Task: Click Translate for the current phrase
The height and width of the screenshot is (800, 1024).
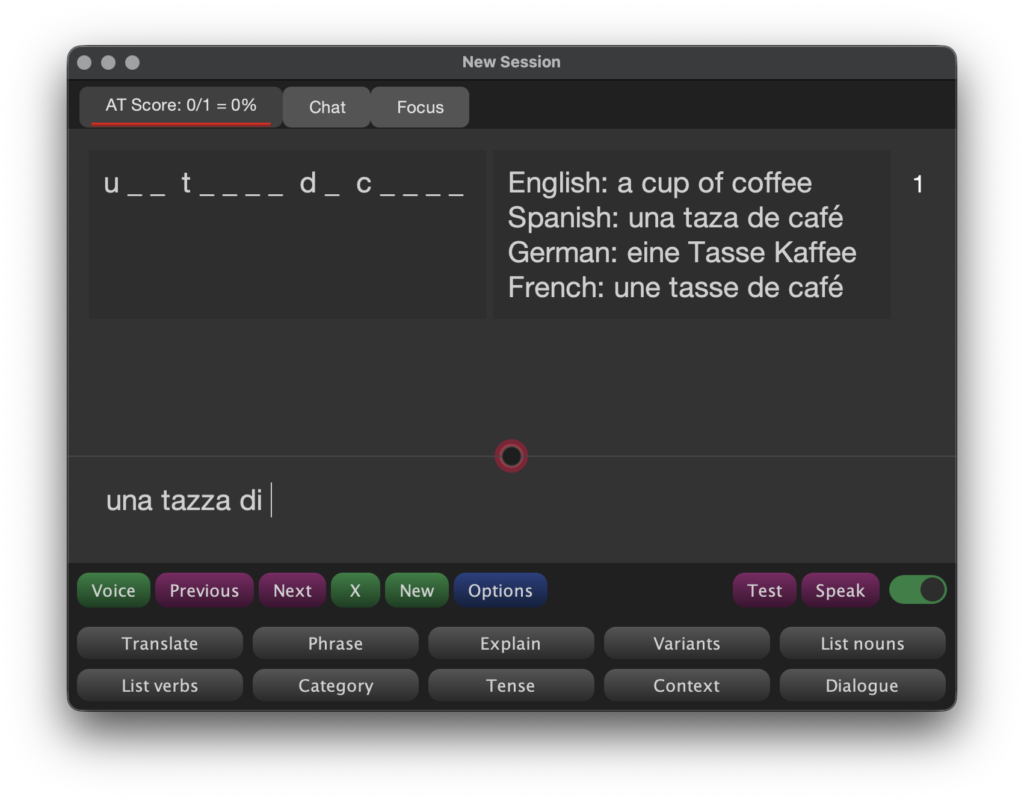Action: click(x=159, y=643)
